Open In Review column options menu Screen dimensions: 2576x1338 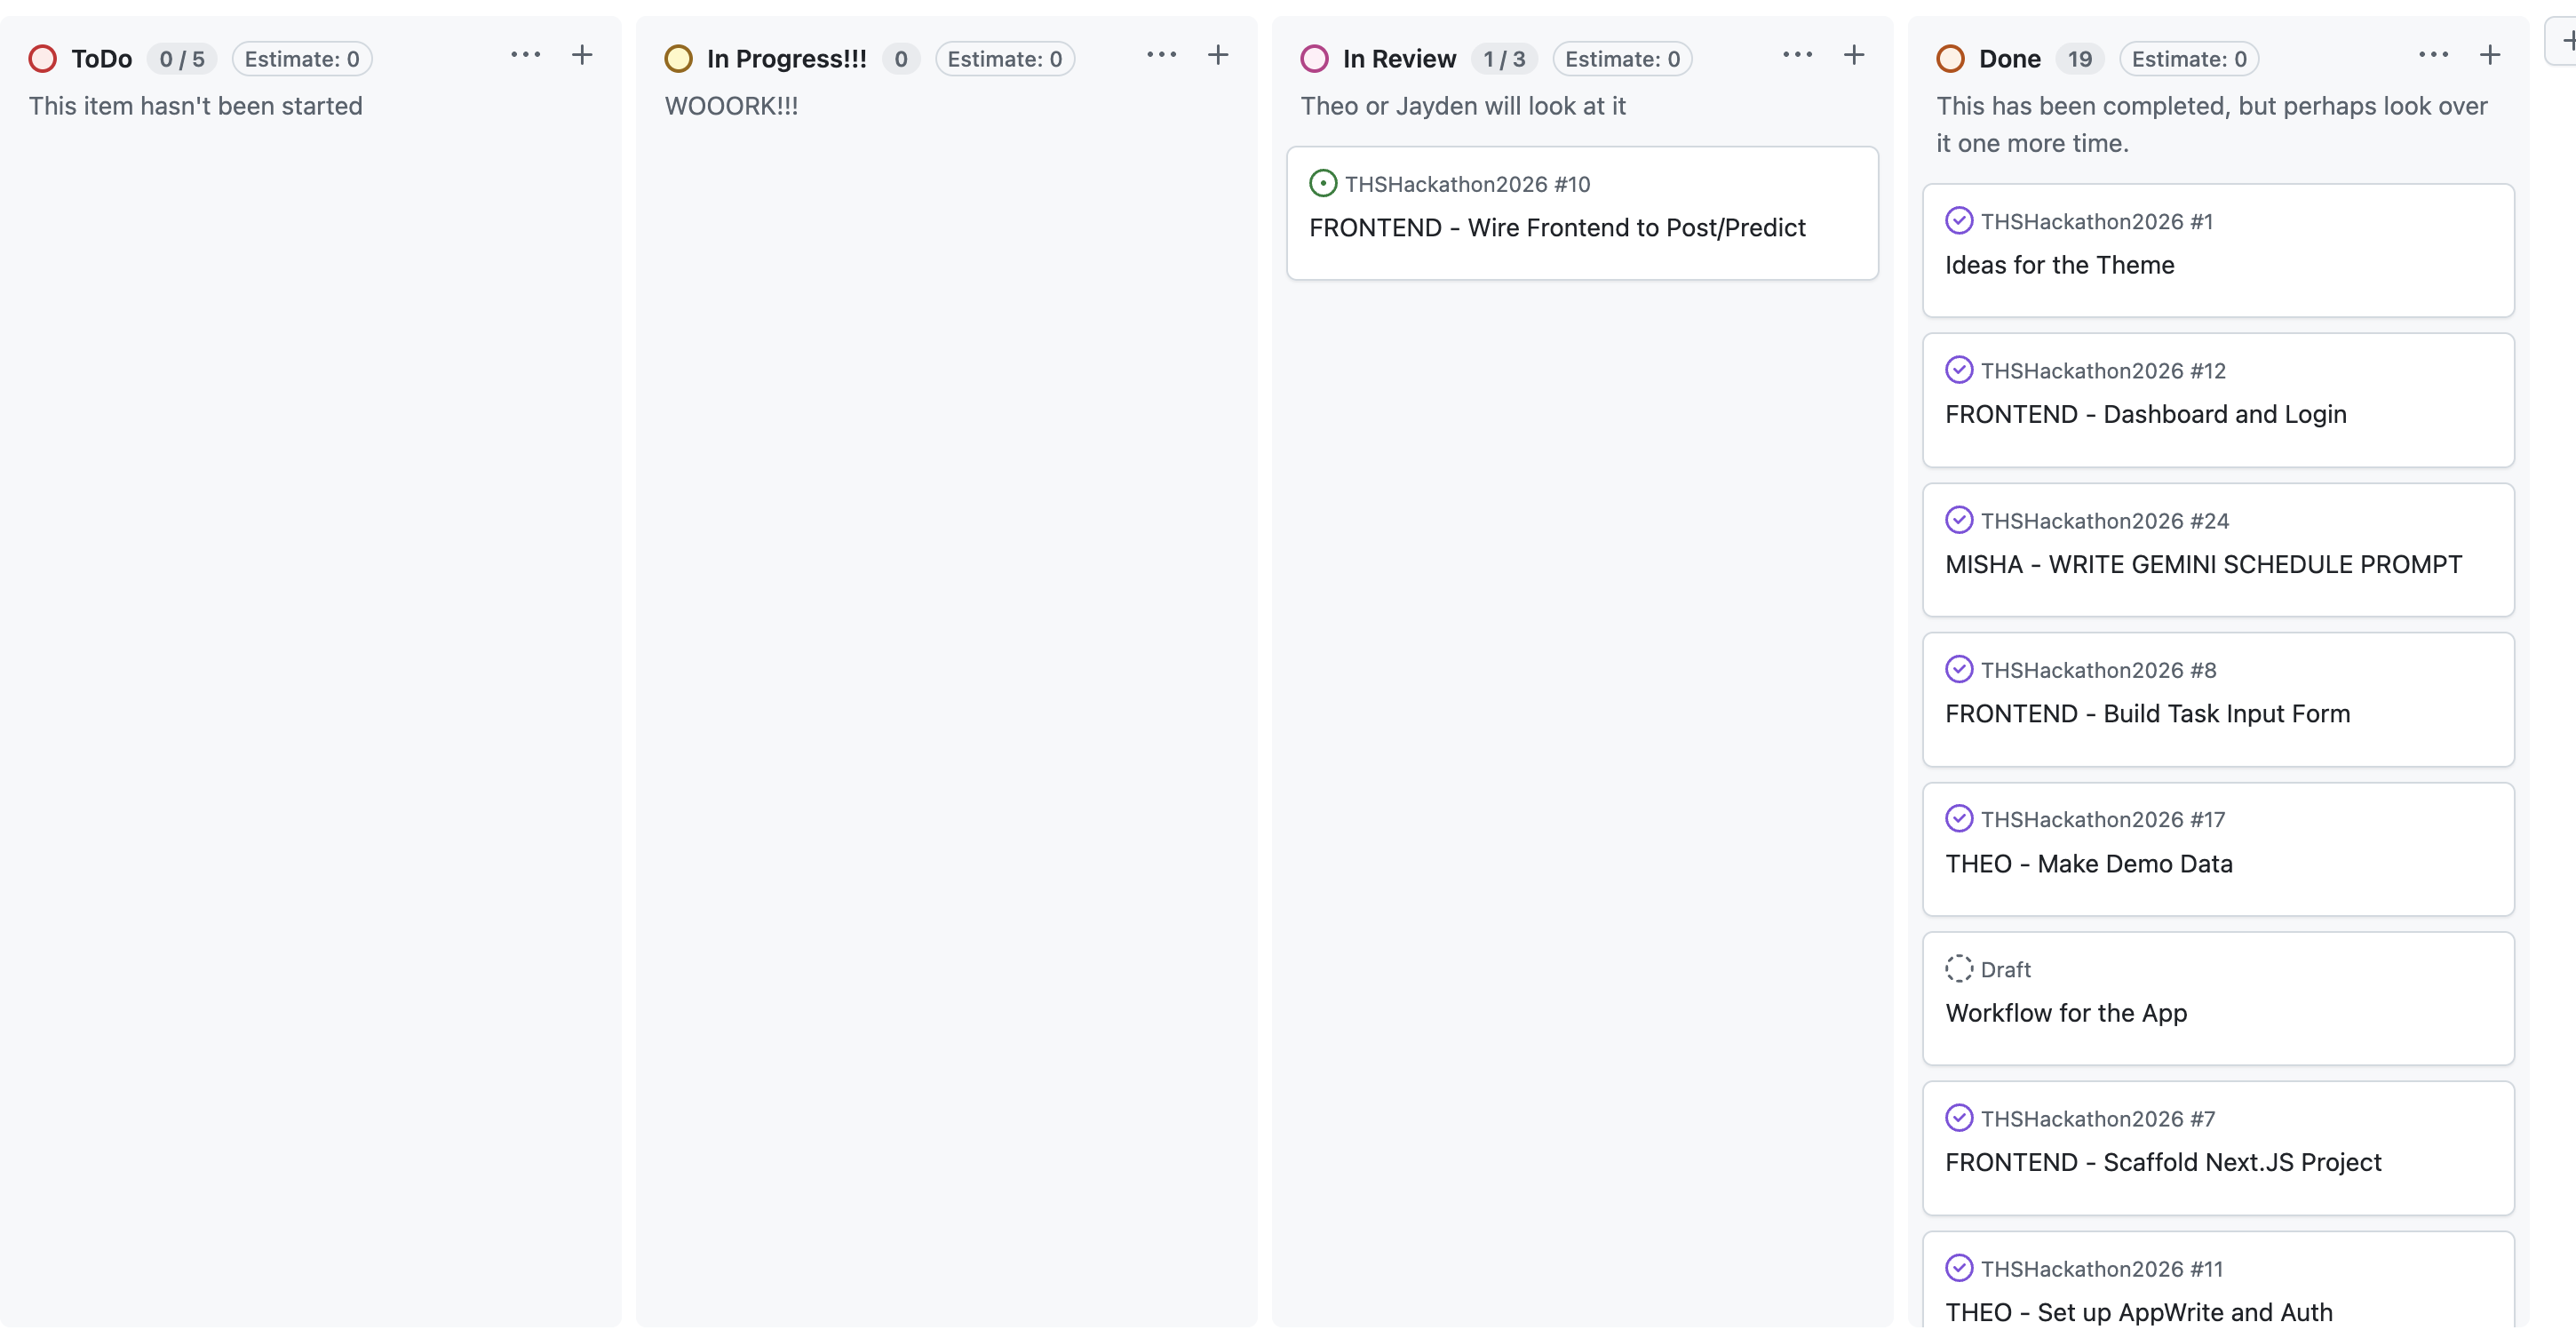tap(1797, 55)
